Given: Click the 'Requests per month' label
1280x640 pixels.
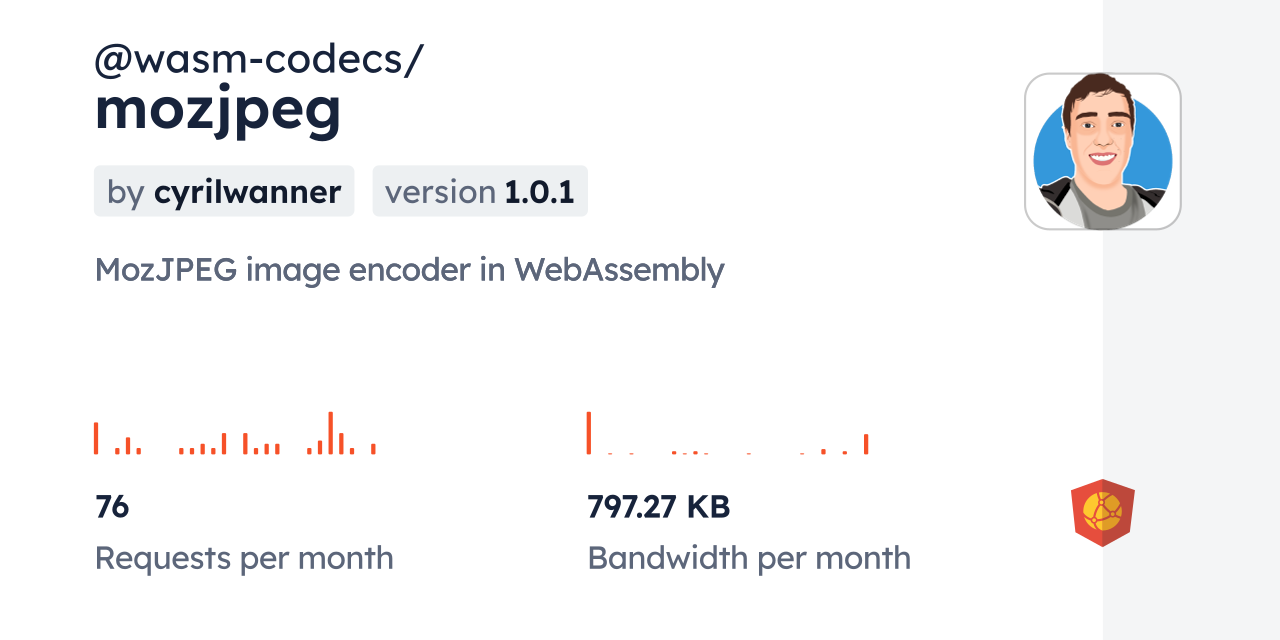Looking at the screenshot, I should coord(244,558).
